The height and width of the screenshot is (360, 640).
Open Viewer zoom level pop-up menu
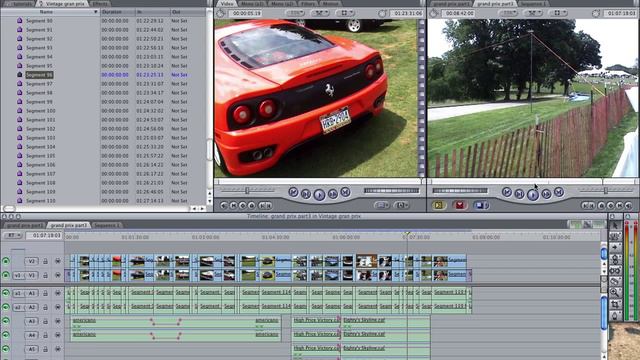pyautogui.click(x=295, y=13)
